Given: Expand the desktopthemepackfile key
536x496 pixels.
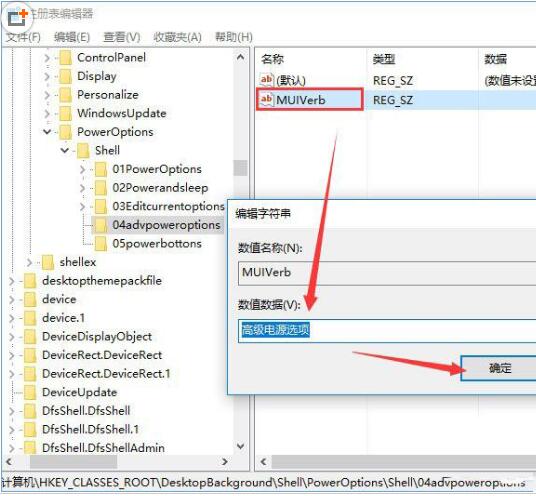Looking at the screenshot, I should 12,281.
